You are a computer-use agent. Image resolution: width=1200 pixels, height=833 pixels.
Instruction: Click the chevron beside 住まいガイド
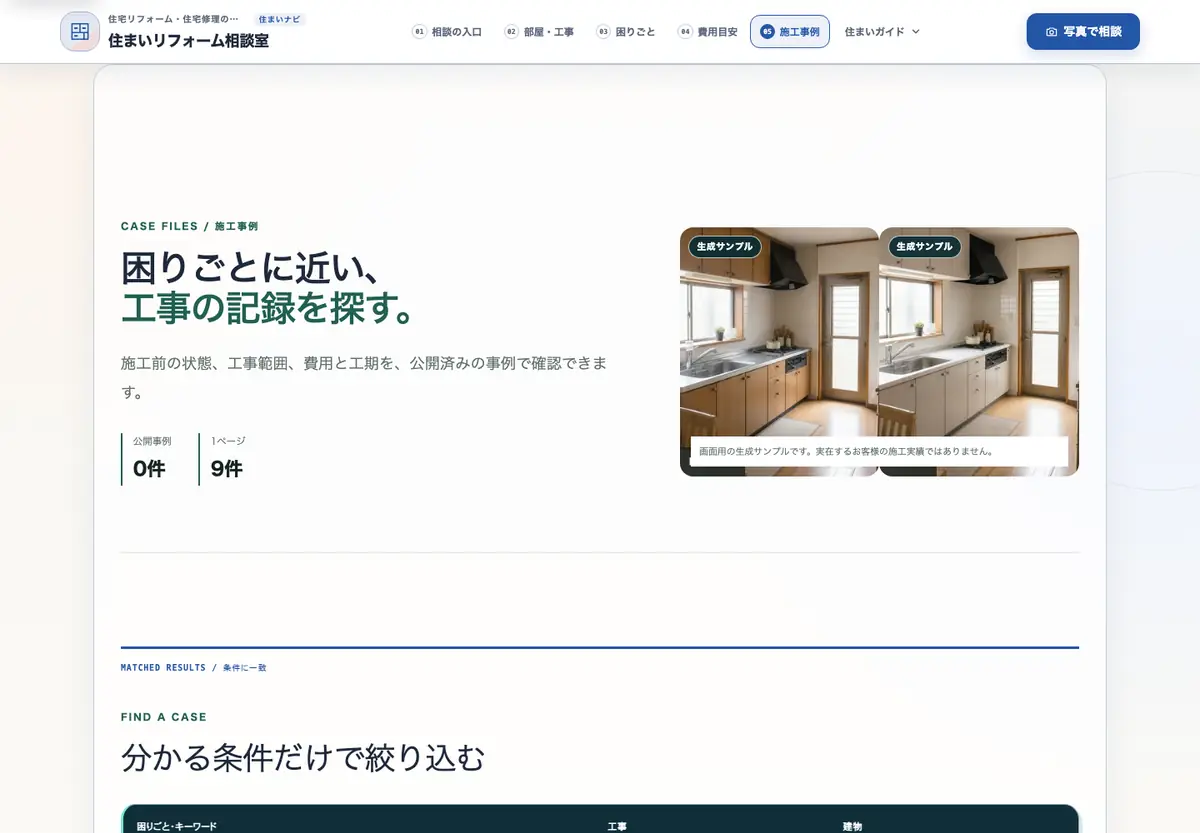click(915, 32)
